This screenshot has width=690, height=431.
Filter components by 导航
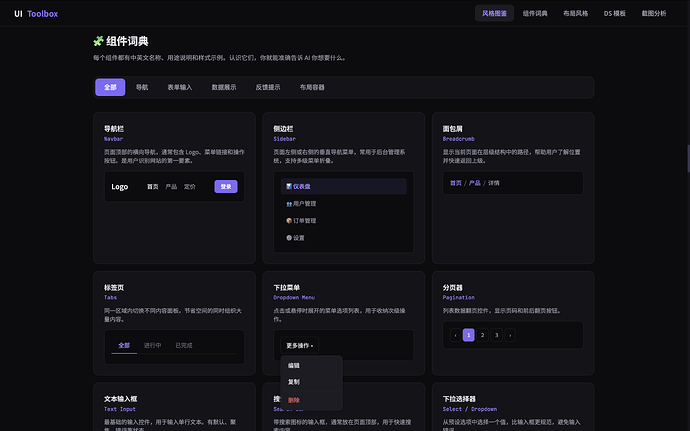click(x=142, y=87)
